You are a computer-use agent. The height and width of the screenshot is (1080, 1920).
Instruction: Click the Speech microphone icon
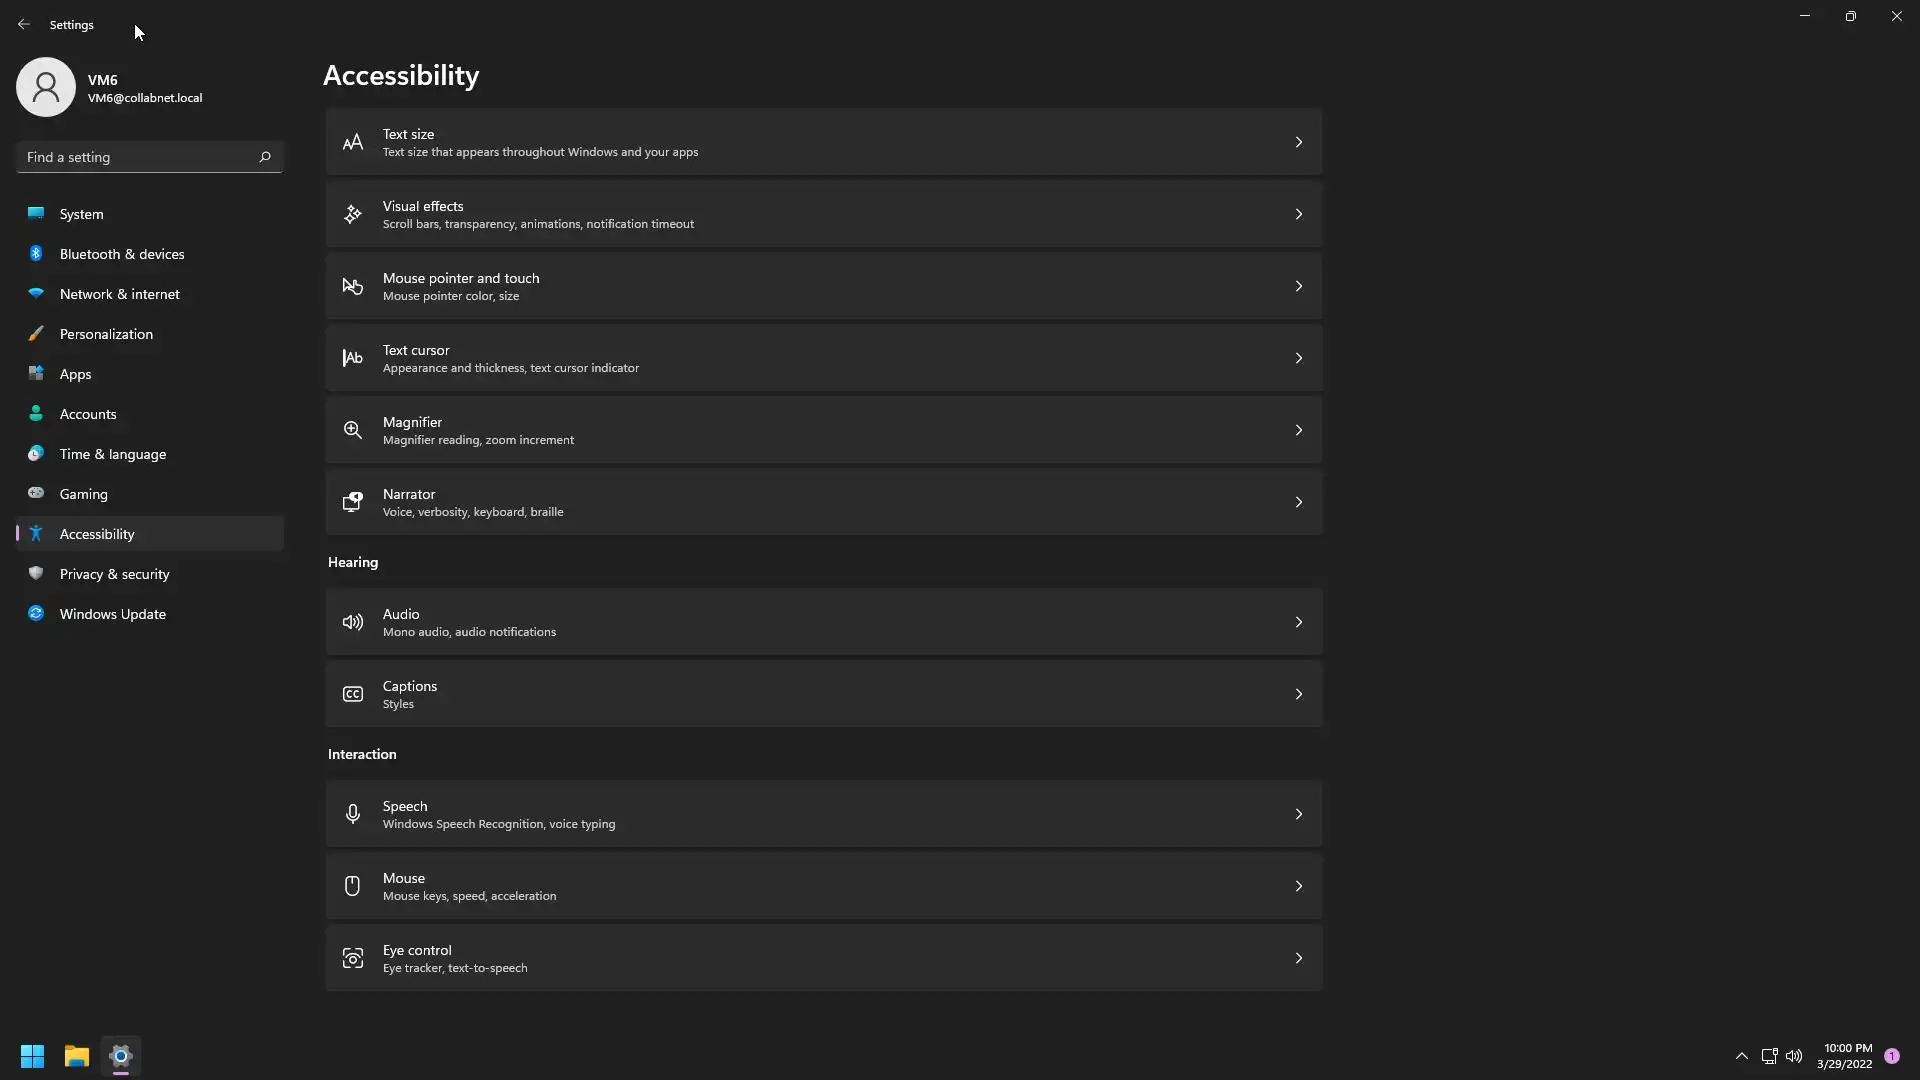coord(352,814)
